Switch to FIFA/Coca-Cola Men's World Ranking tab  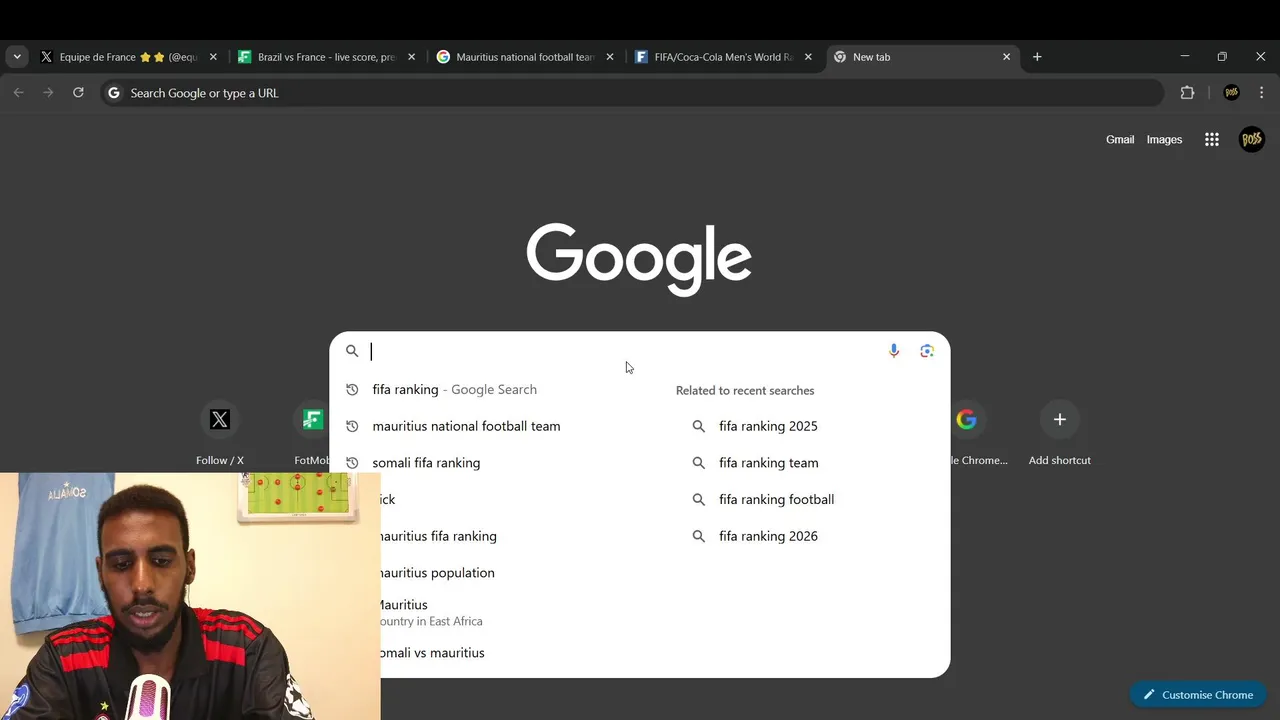pos(723,57)
